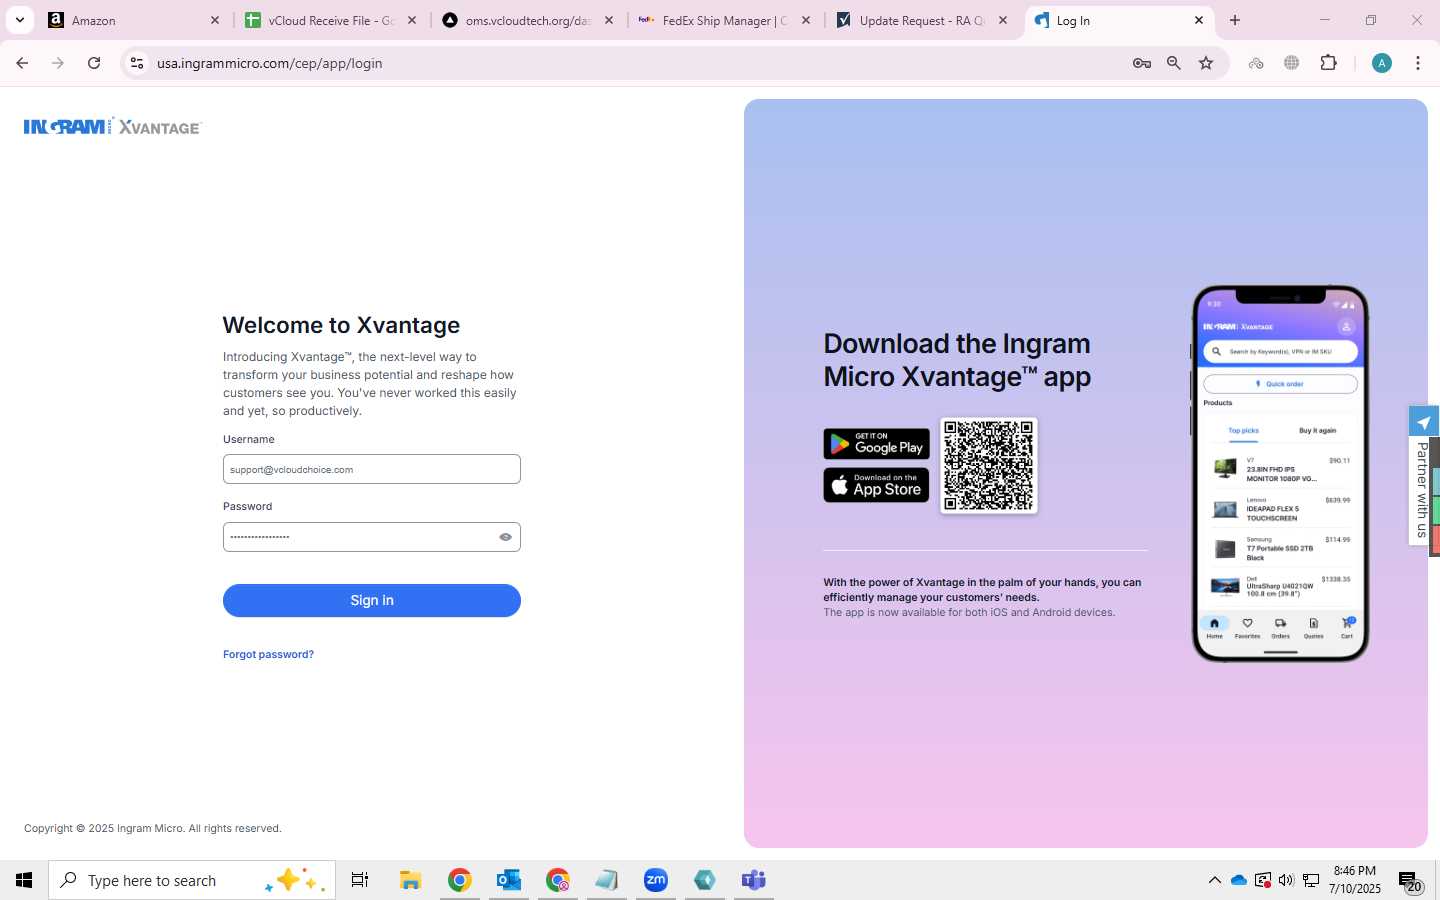Open the Get it on Google Play badge

coord(876,444)
